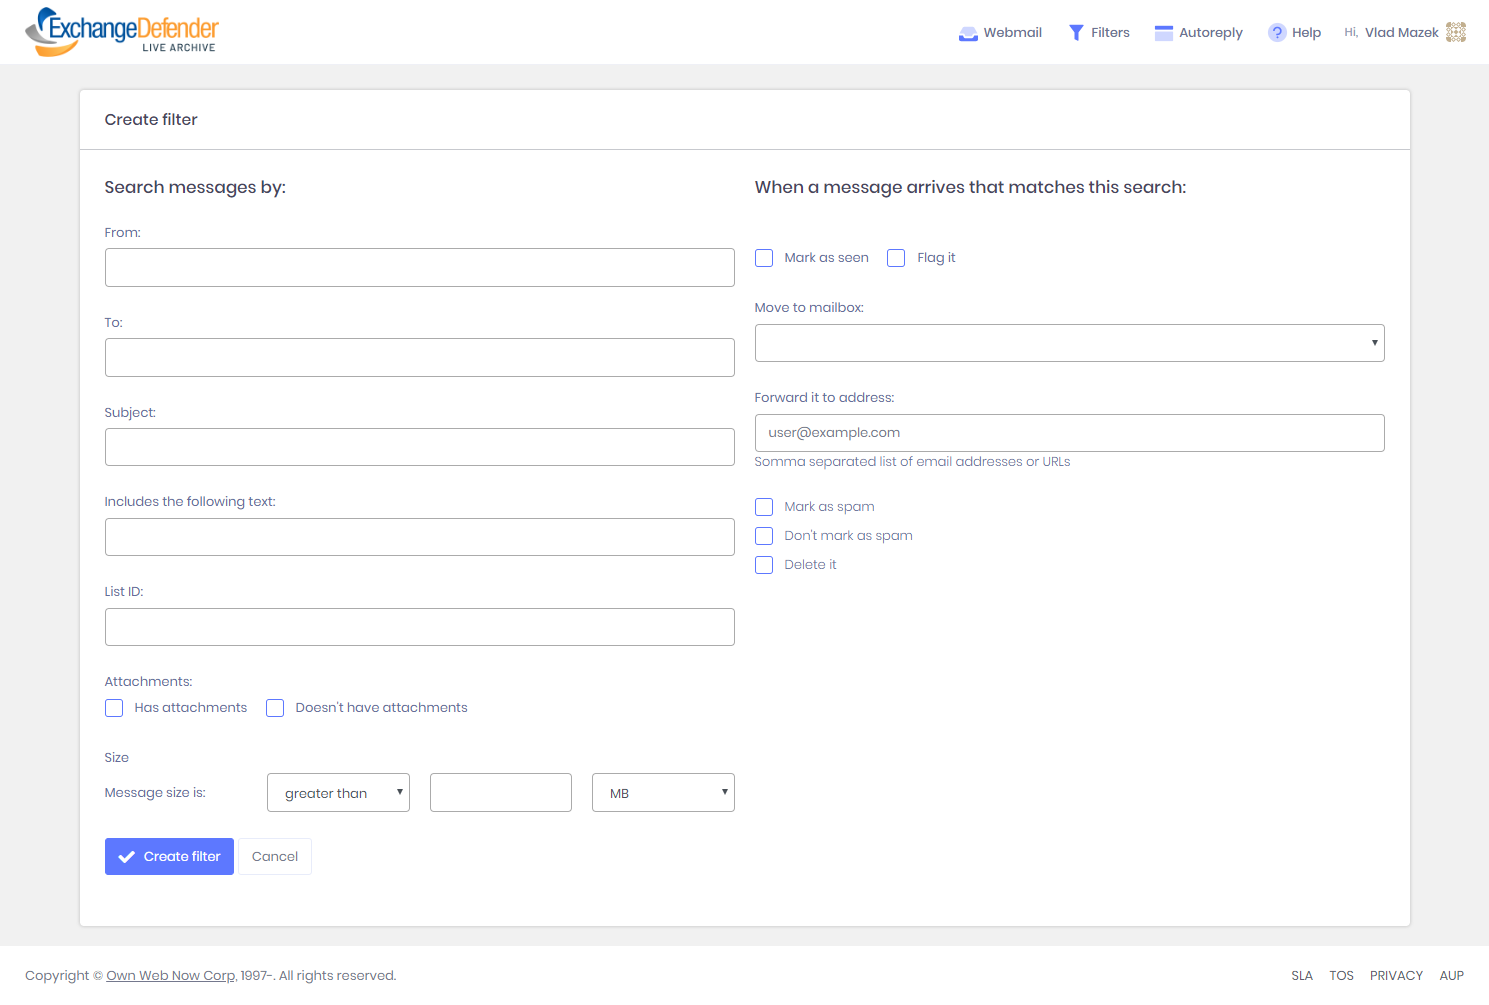The image size is (1489, 1005).
Task: Click the Autoreply icon in header
Action: pos(1163,33)
